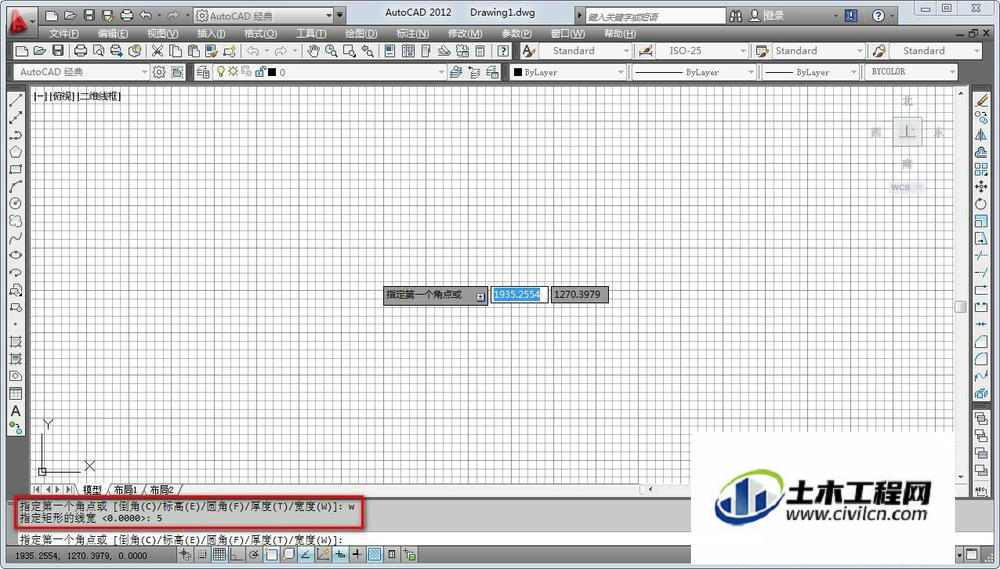The width and height of the screenshot is (1000, 569).
Task: Open the ISO-25 dimension style dropdown
Action: (x=743, y=51)
